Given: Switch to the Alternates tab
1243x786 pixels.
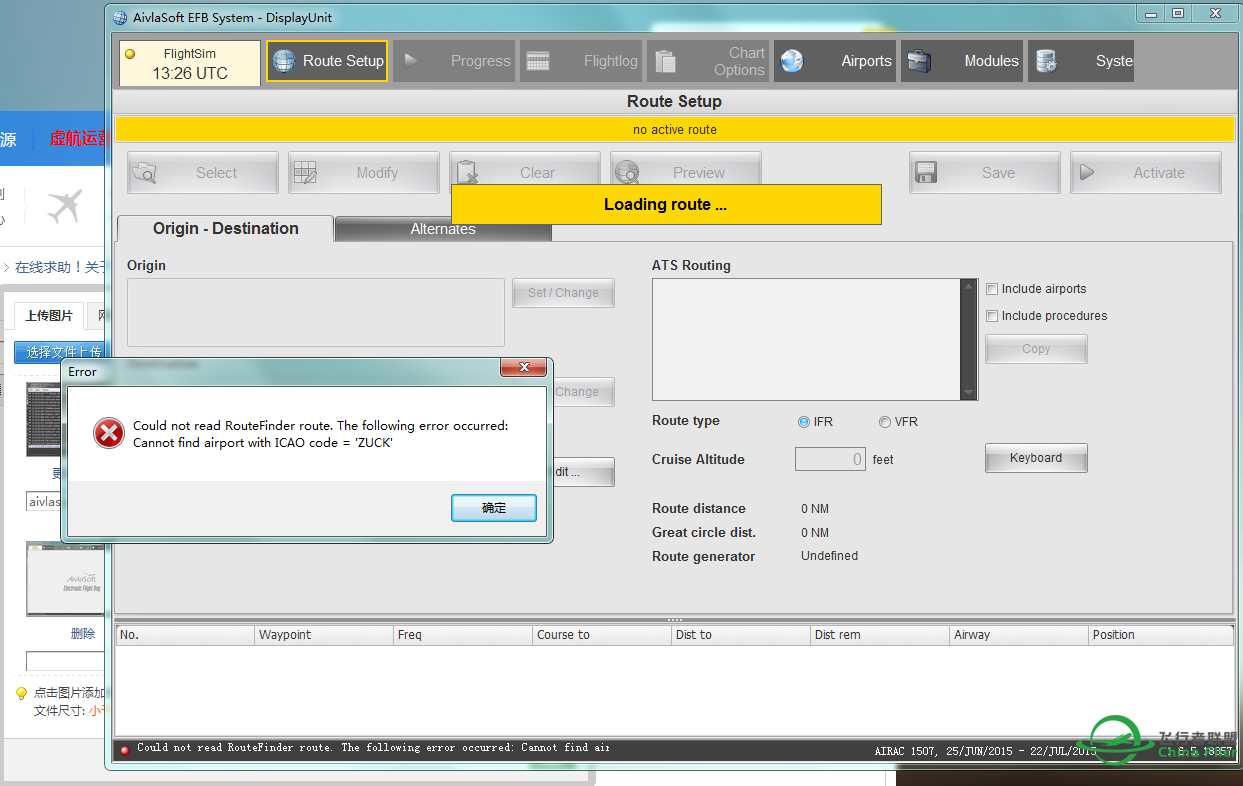Looking at the screenshot, I should click(443, 229).
